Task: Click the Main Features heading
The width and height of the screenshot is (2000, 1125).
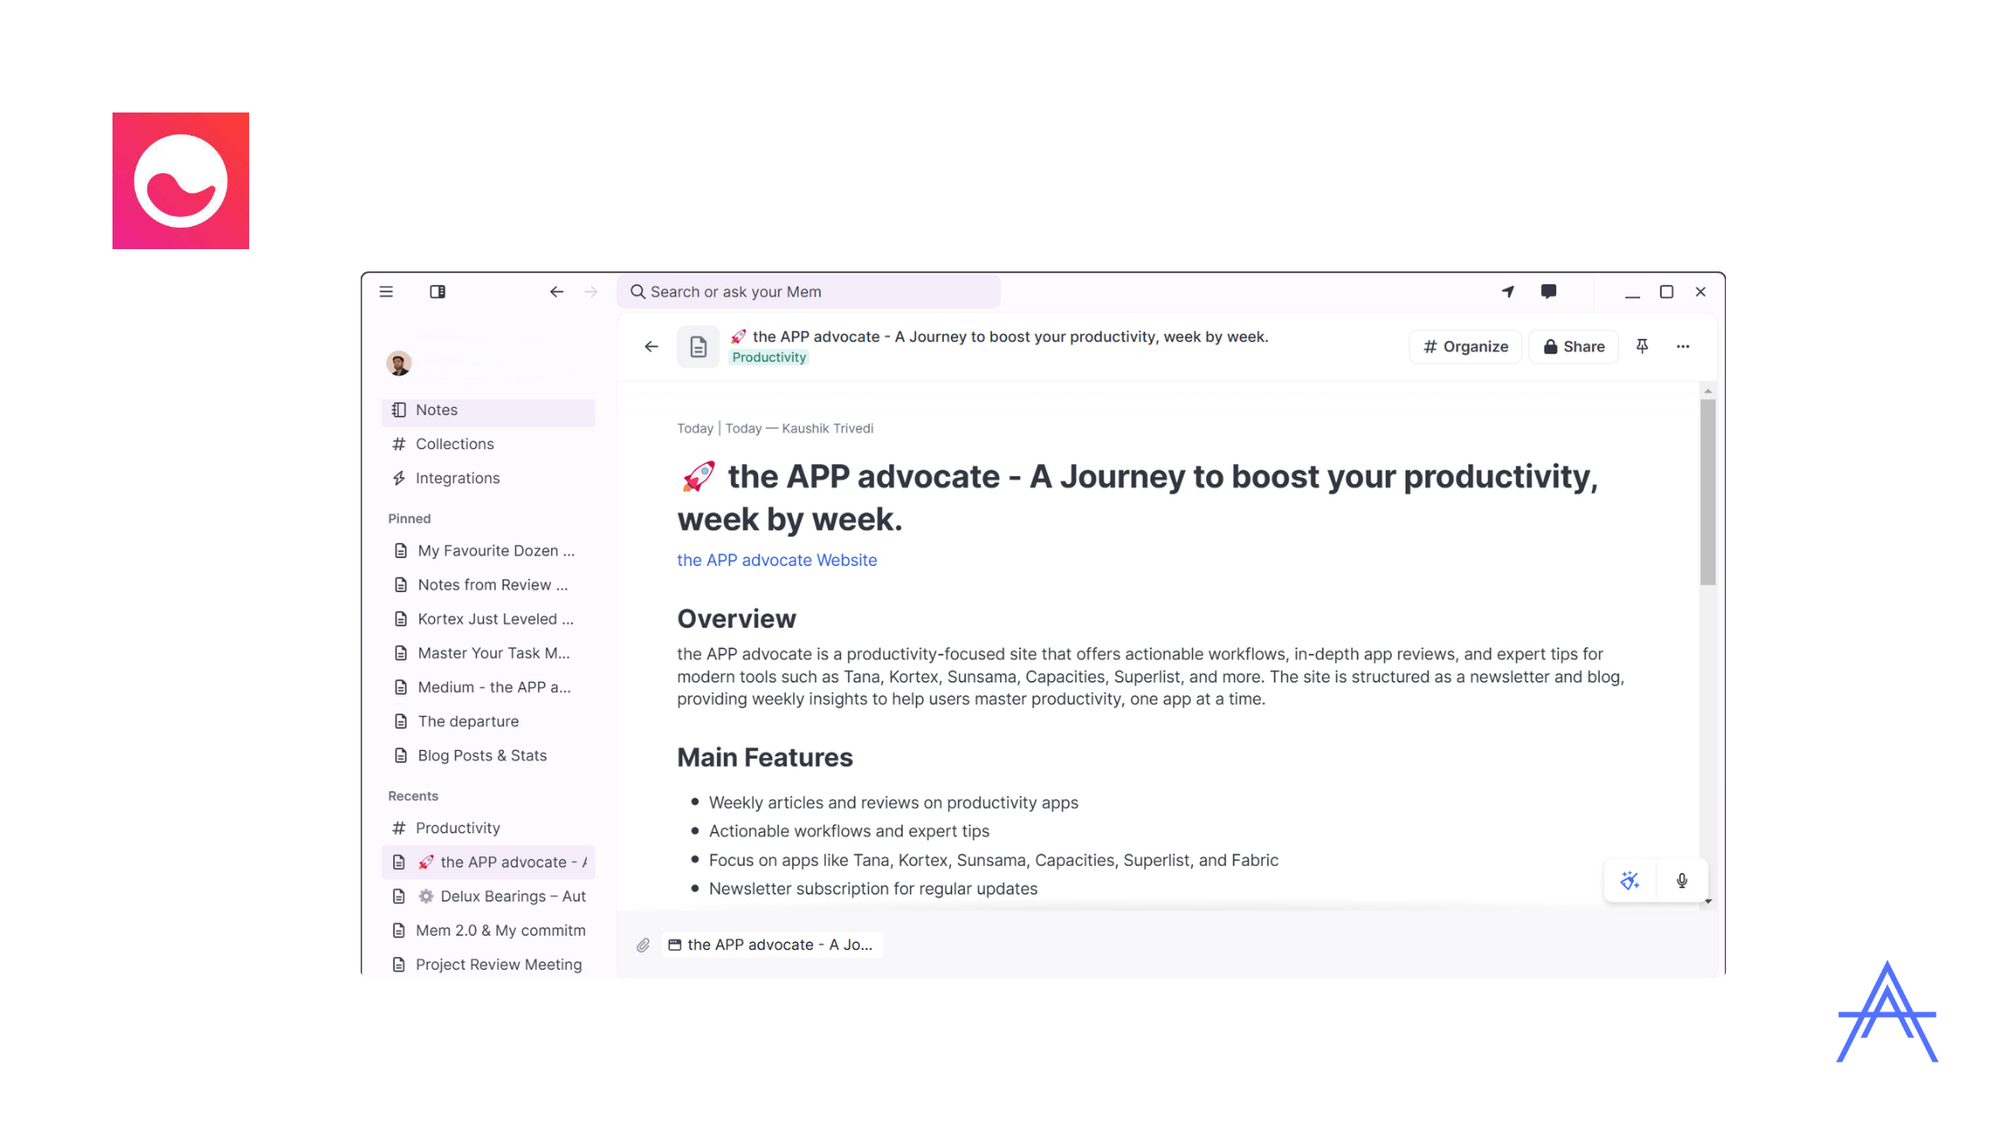Action: [x=765, y=758]
